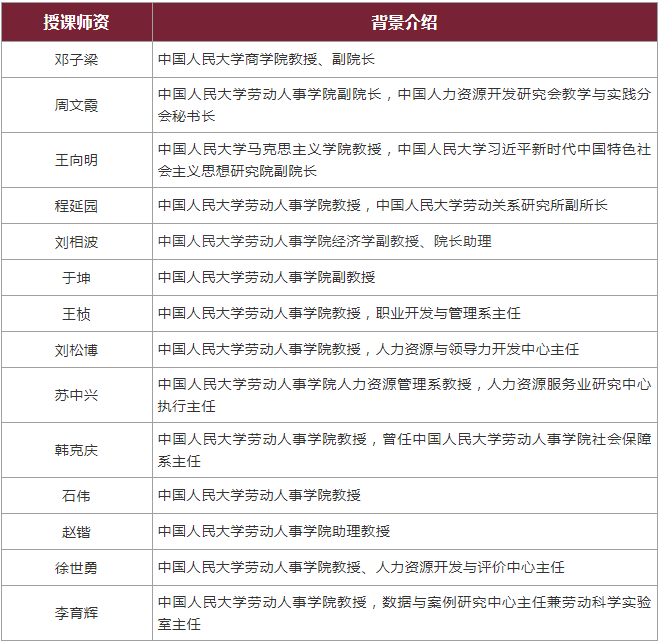Click 徐世勇's 人力资源开发与评价中心主任 description

[361, 568]
